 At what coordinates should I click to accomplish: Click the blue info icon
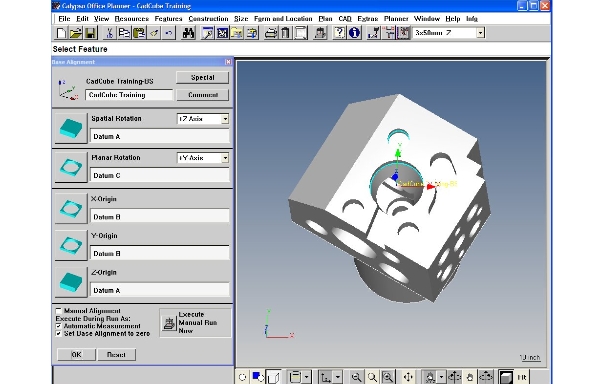(354, 33)
